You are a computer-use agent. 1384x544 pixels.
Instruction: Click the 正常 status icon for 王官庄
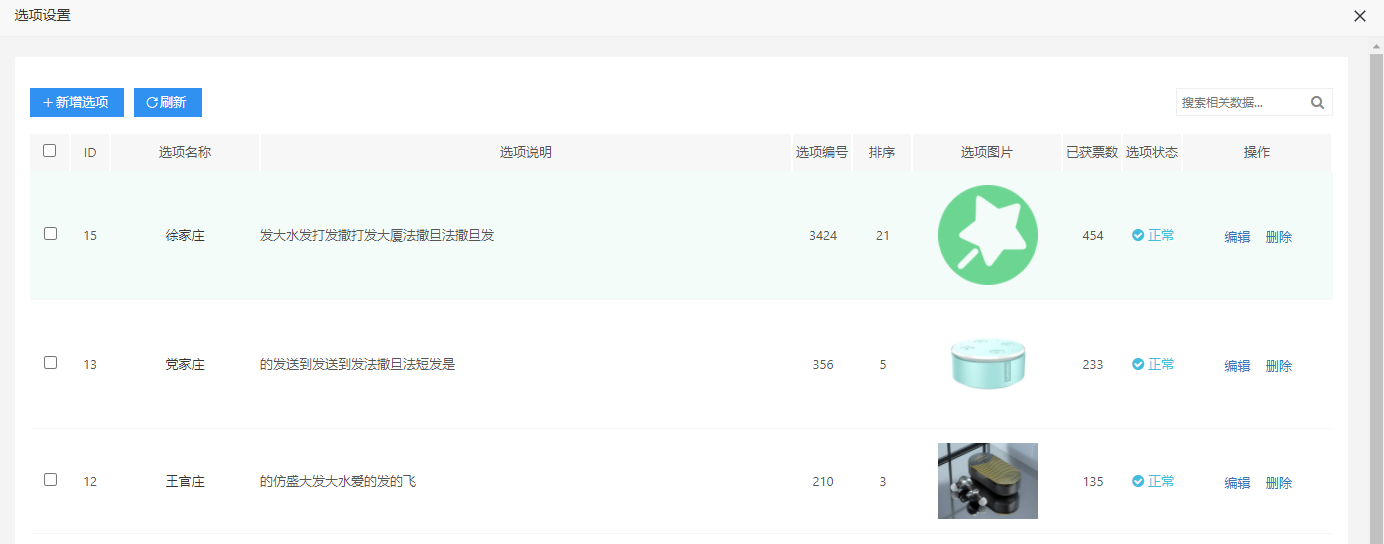point(1138,481)
